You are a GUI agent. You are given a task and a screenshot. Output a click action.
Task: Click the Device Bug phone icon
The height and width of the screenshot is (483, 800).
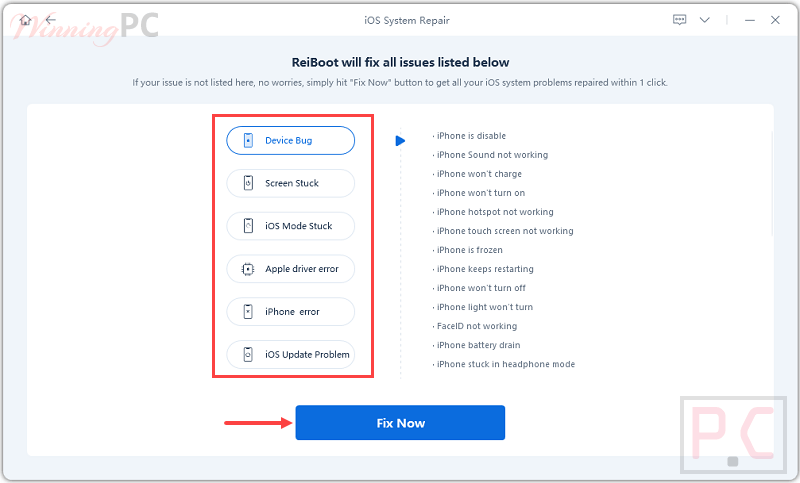point(247,141)
